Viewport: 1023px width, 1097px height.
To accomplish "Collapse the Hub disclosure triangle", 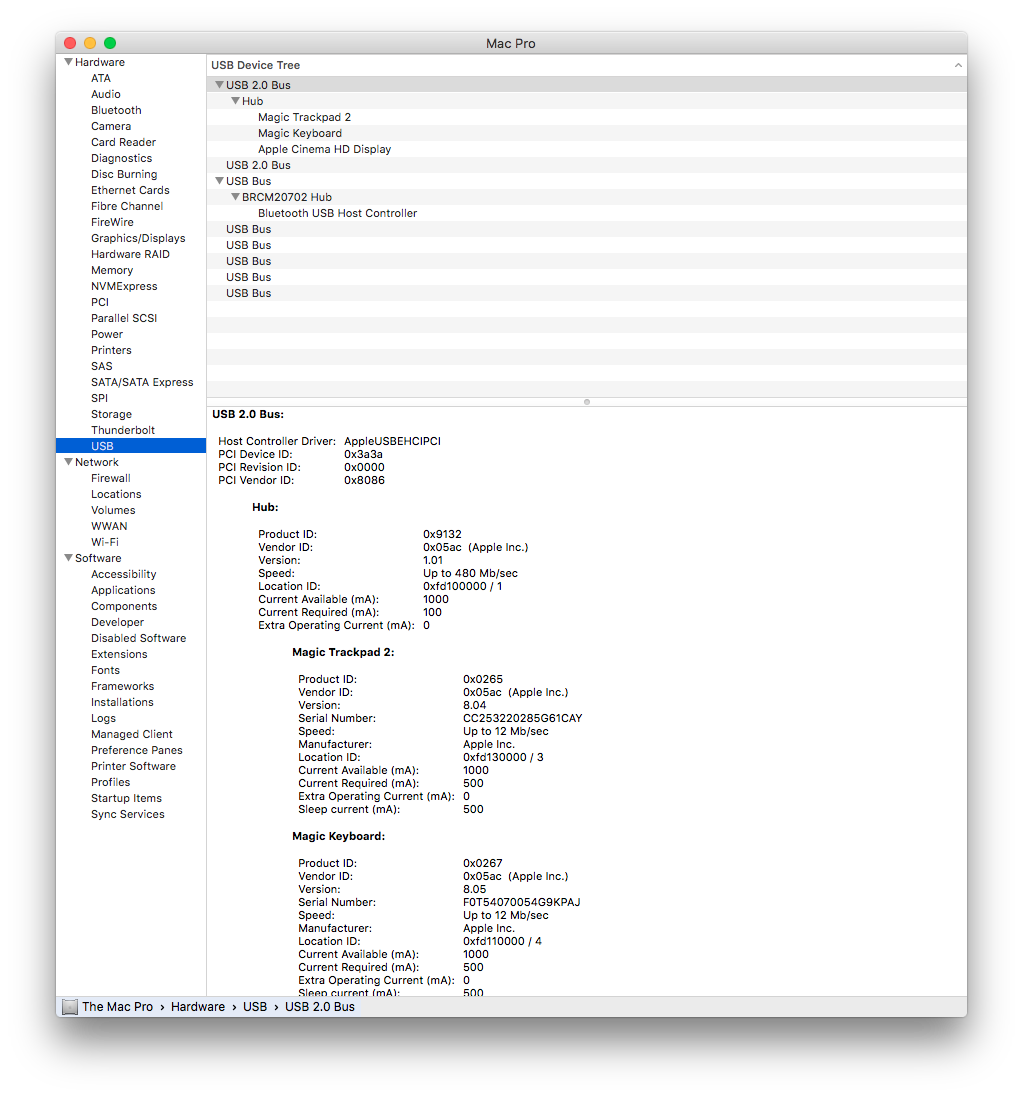I will pyautogui.click(x=236, y=101).
